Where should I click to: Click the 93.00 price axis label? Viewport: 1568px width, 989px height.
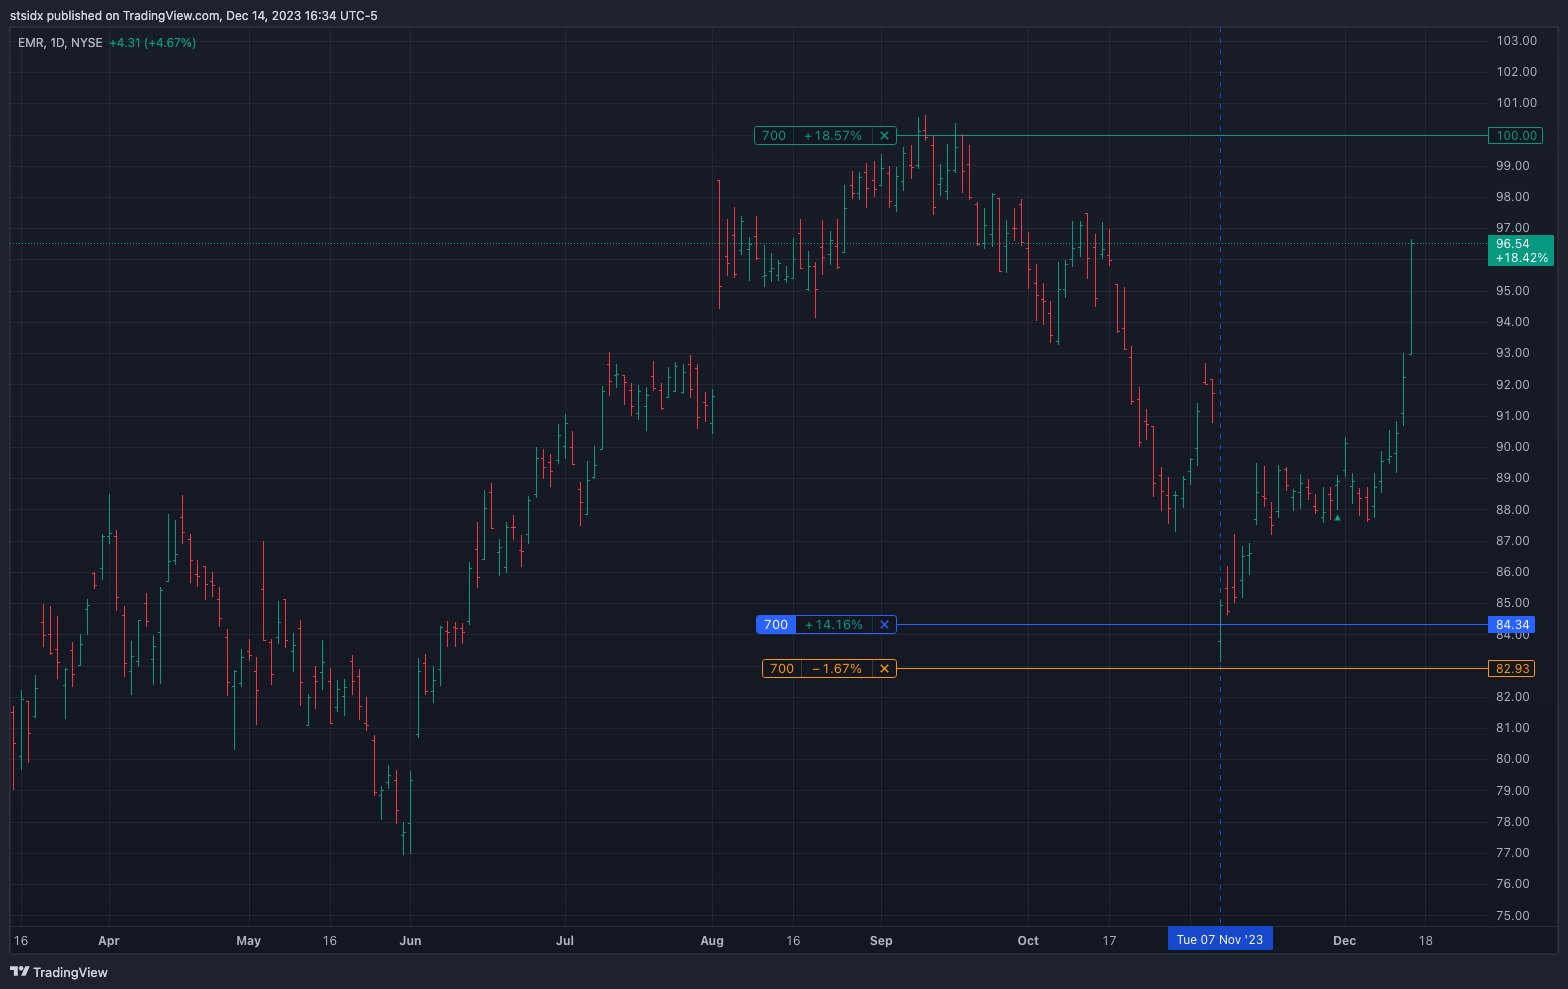point(1513,353)
